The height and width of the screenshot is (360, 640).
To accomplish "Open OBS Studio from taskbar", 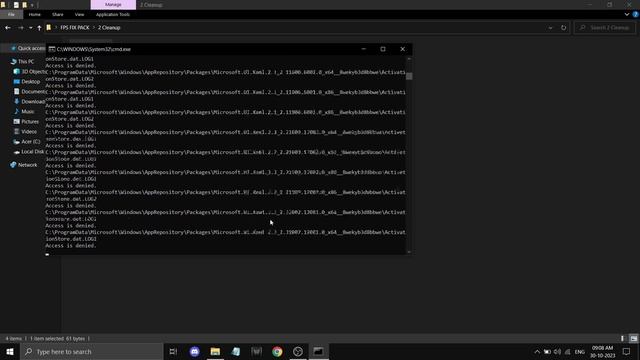I will 298,351.
